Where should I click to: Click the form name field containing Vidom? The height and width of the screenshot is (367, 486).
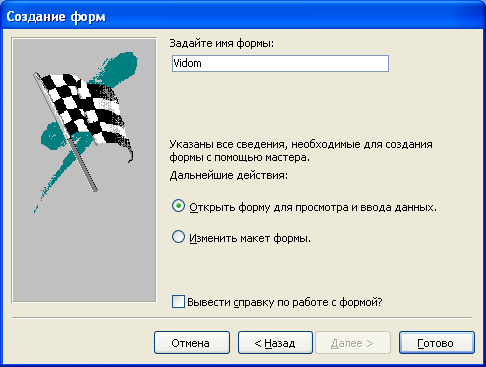[x=280, y=63]
